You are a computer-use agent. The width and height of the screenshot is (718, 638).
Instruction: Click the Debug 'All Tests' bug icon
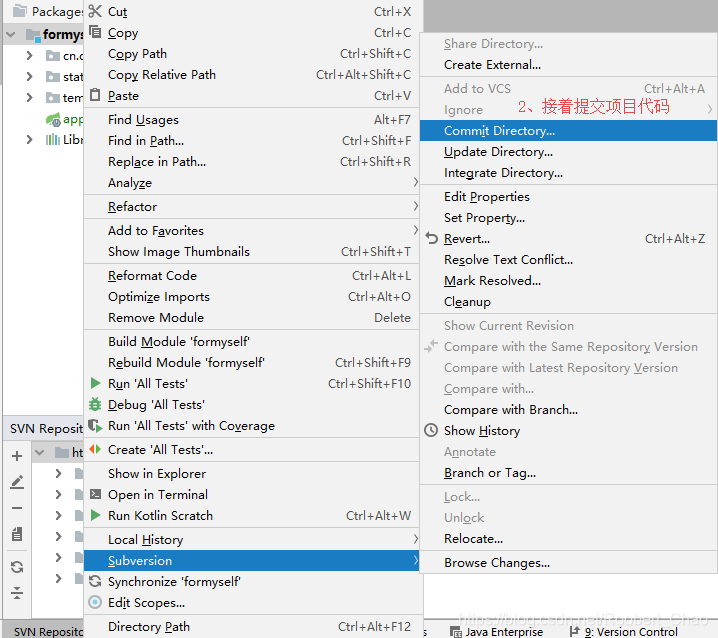click(x=95, y=404)
